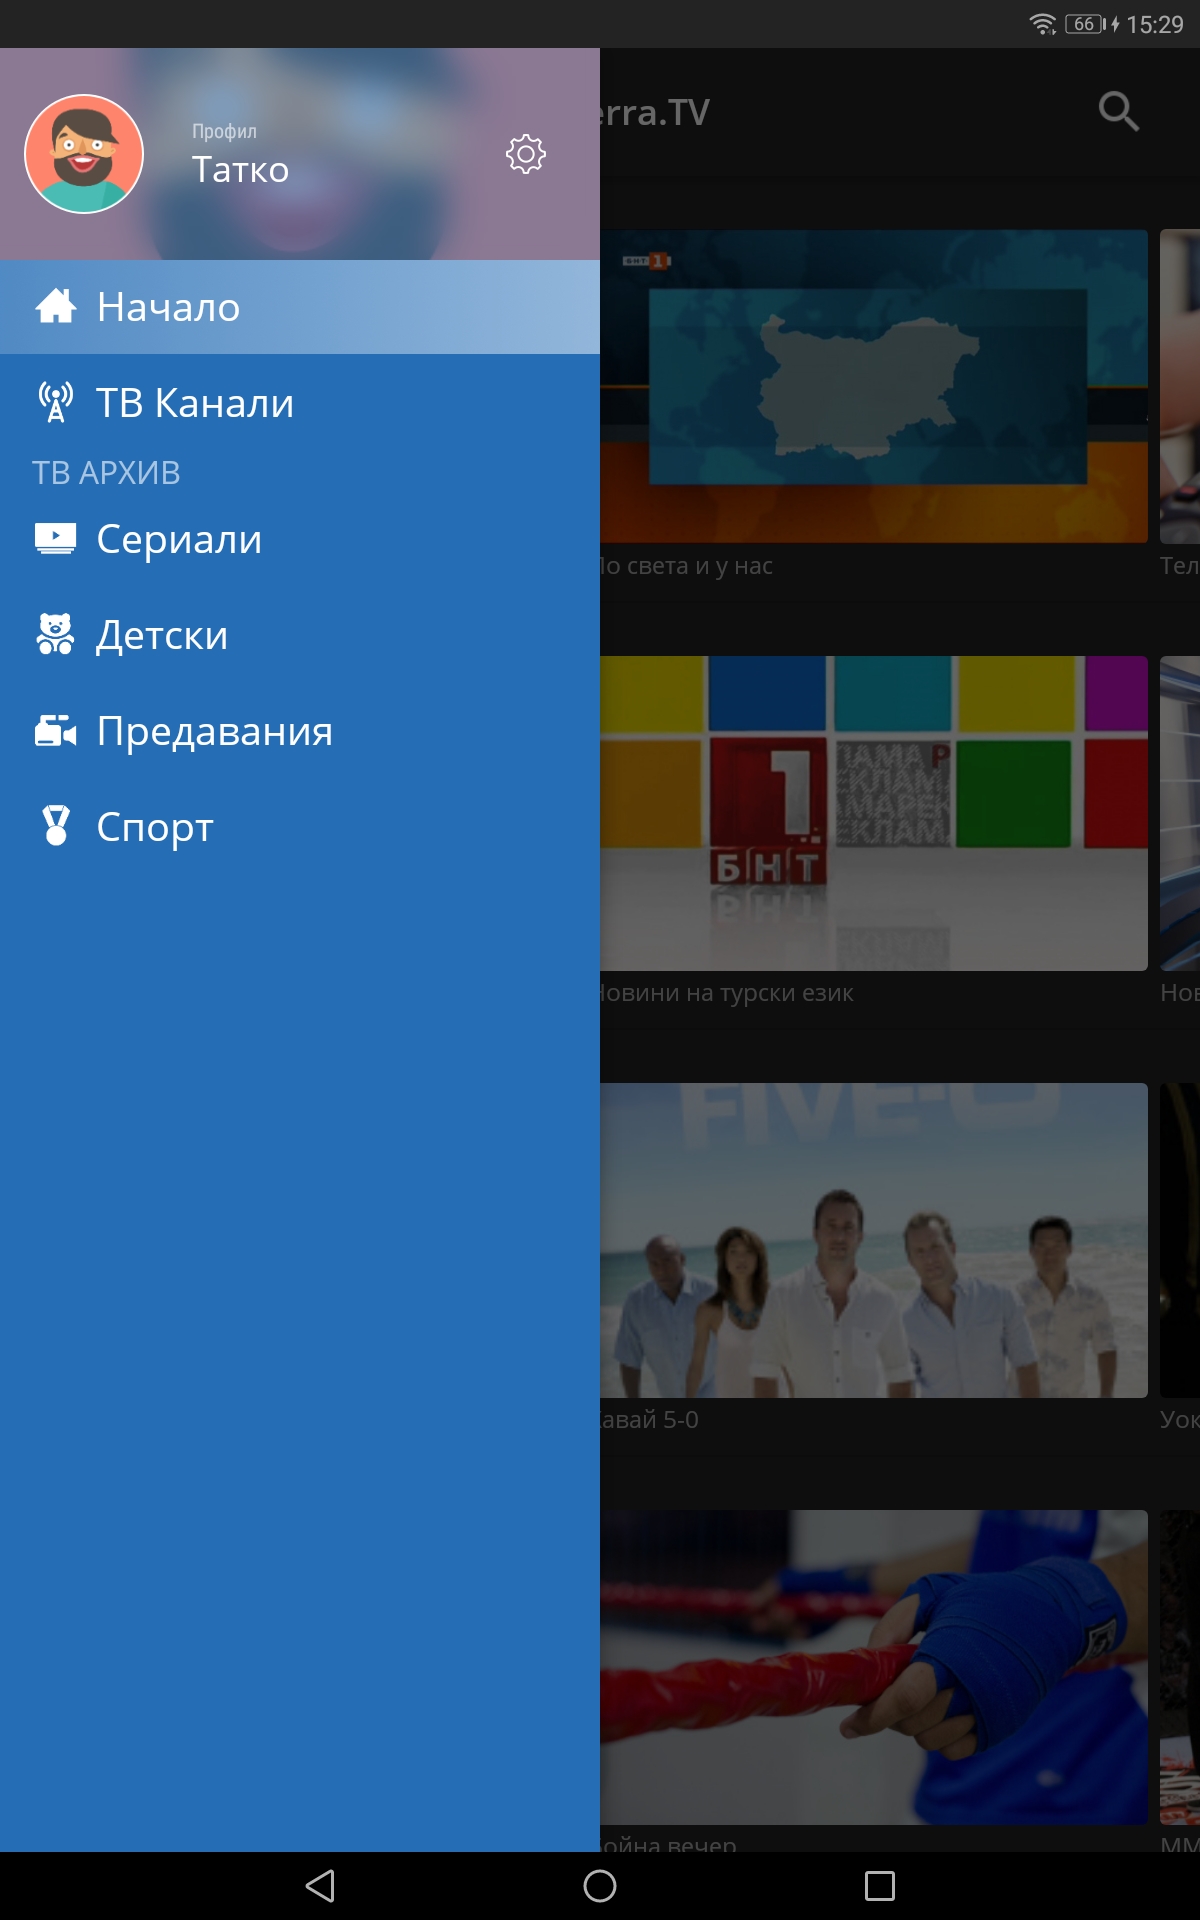This screenshot has height=1920, width=1200.
Task: Click the antenna icon for ТВ Канали
Action: click(x=56, y=402)
